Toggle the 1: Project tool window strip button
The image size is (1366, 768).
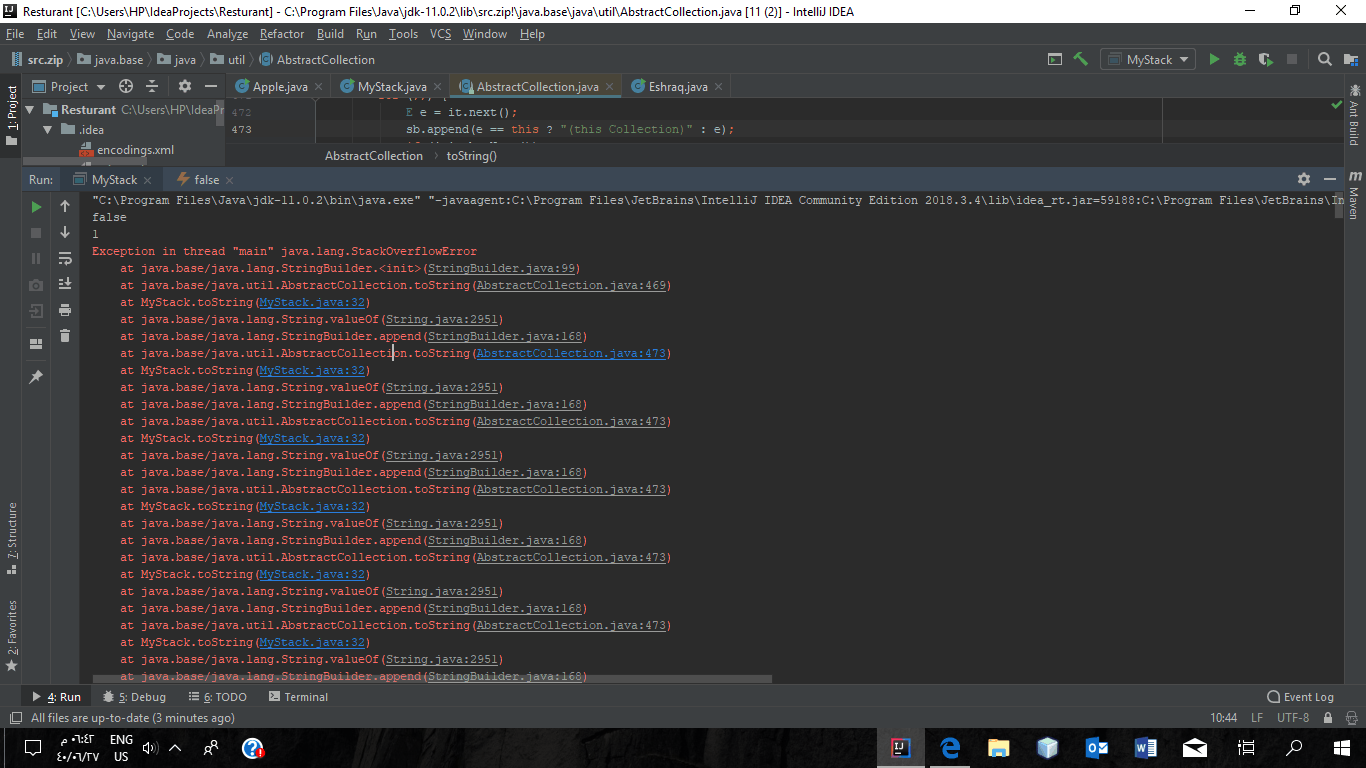click(x=11, y=116)
